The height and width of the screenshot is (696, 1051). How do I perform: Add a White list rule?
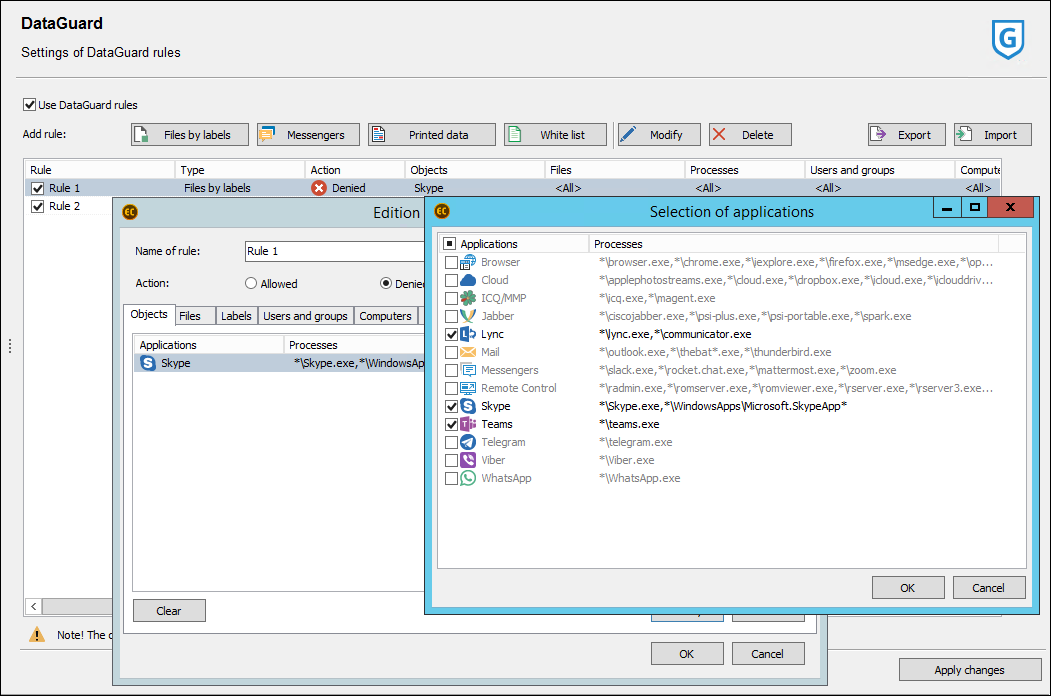555,135
